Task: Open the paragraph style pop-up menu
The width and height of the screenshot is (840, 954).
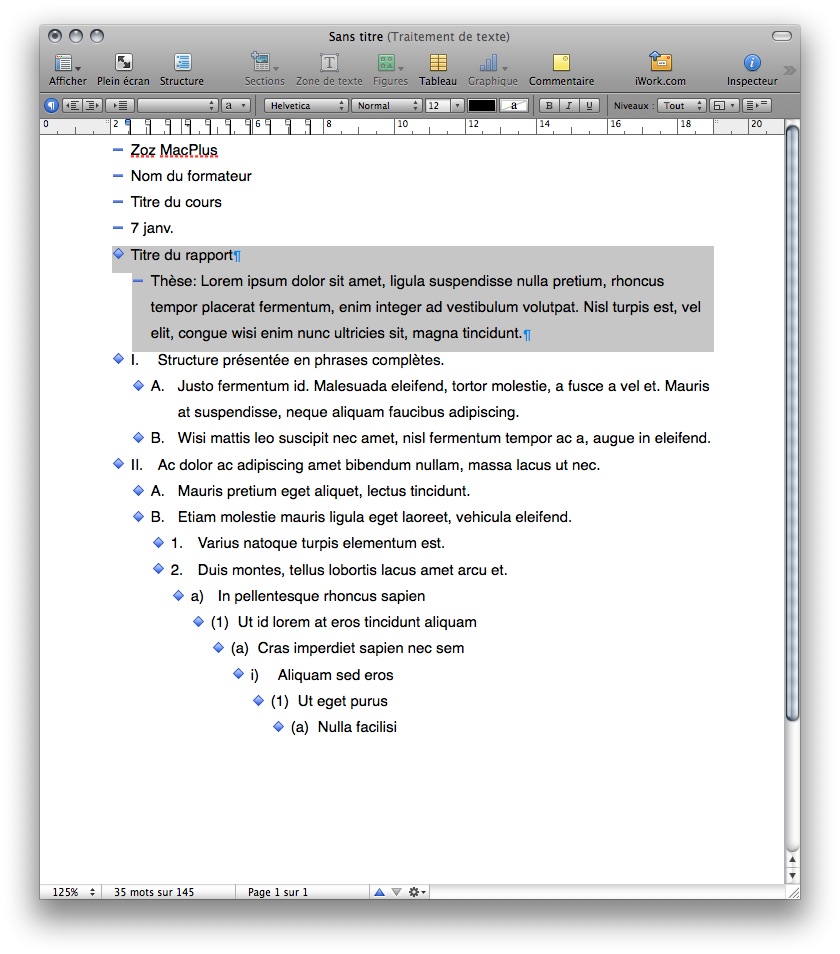Action: [x=177, y=105]
